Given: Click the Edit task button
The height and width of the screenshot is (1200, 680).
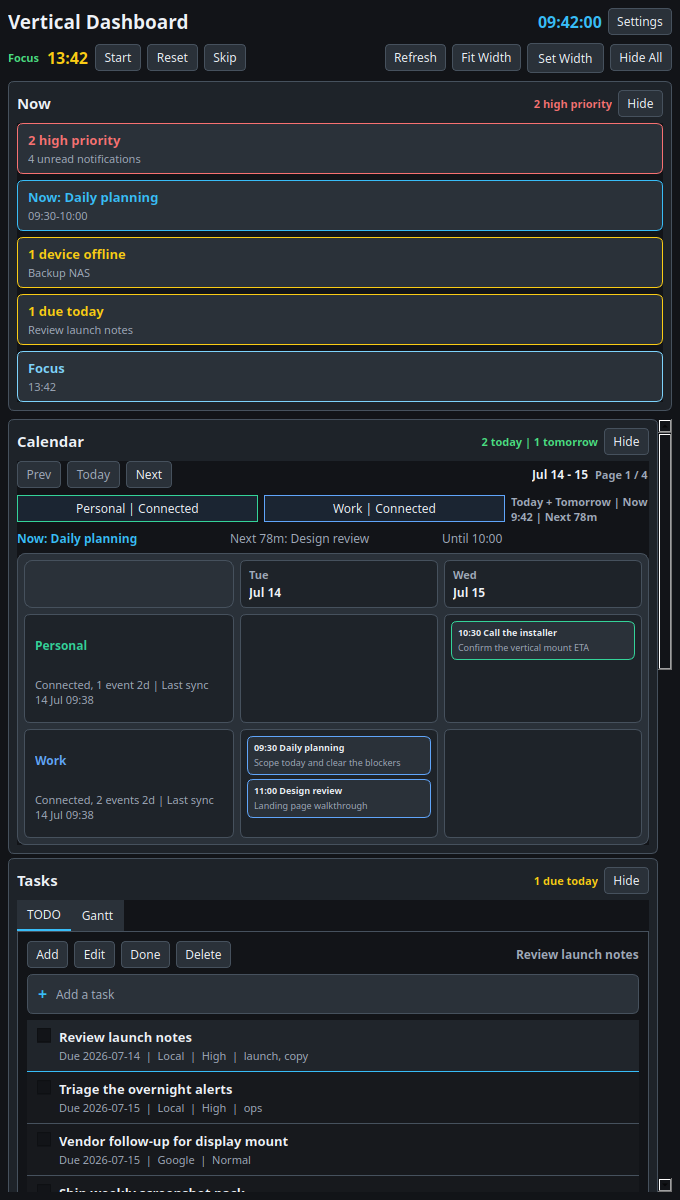Looking at the screenshot, I should (94, 955).
